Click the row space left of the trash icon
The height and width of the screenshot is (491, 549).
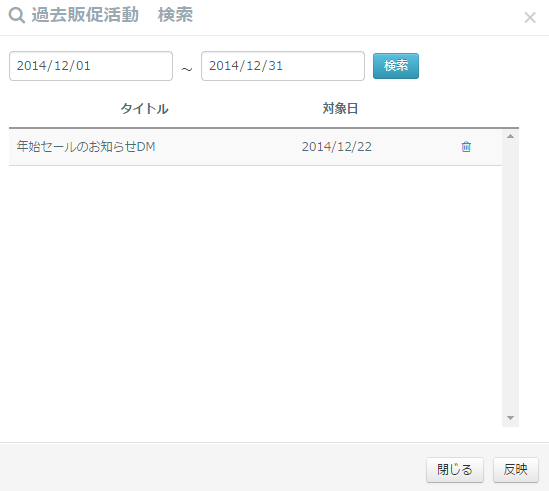(416, 147)
